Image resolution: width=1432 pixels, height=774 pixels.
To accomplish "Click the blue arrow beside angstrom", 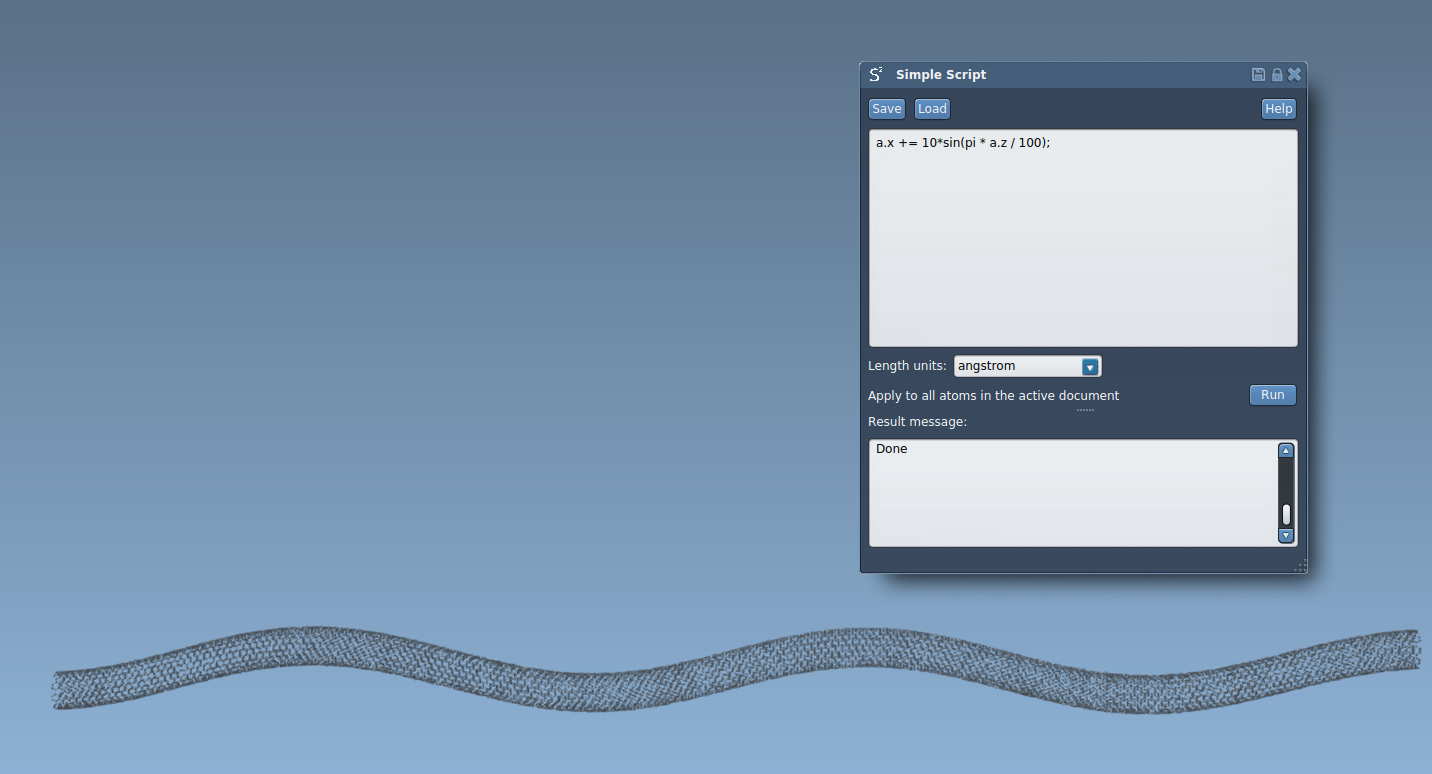I will [1090, 367].
